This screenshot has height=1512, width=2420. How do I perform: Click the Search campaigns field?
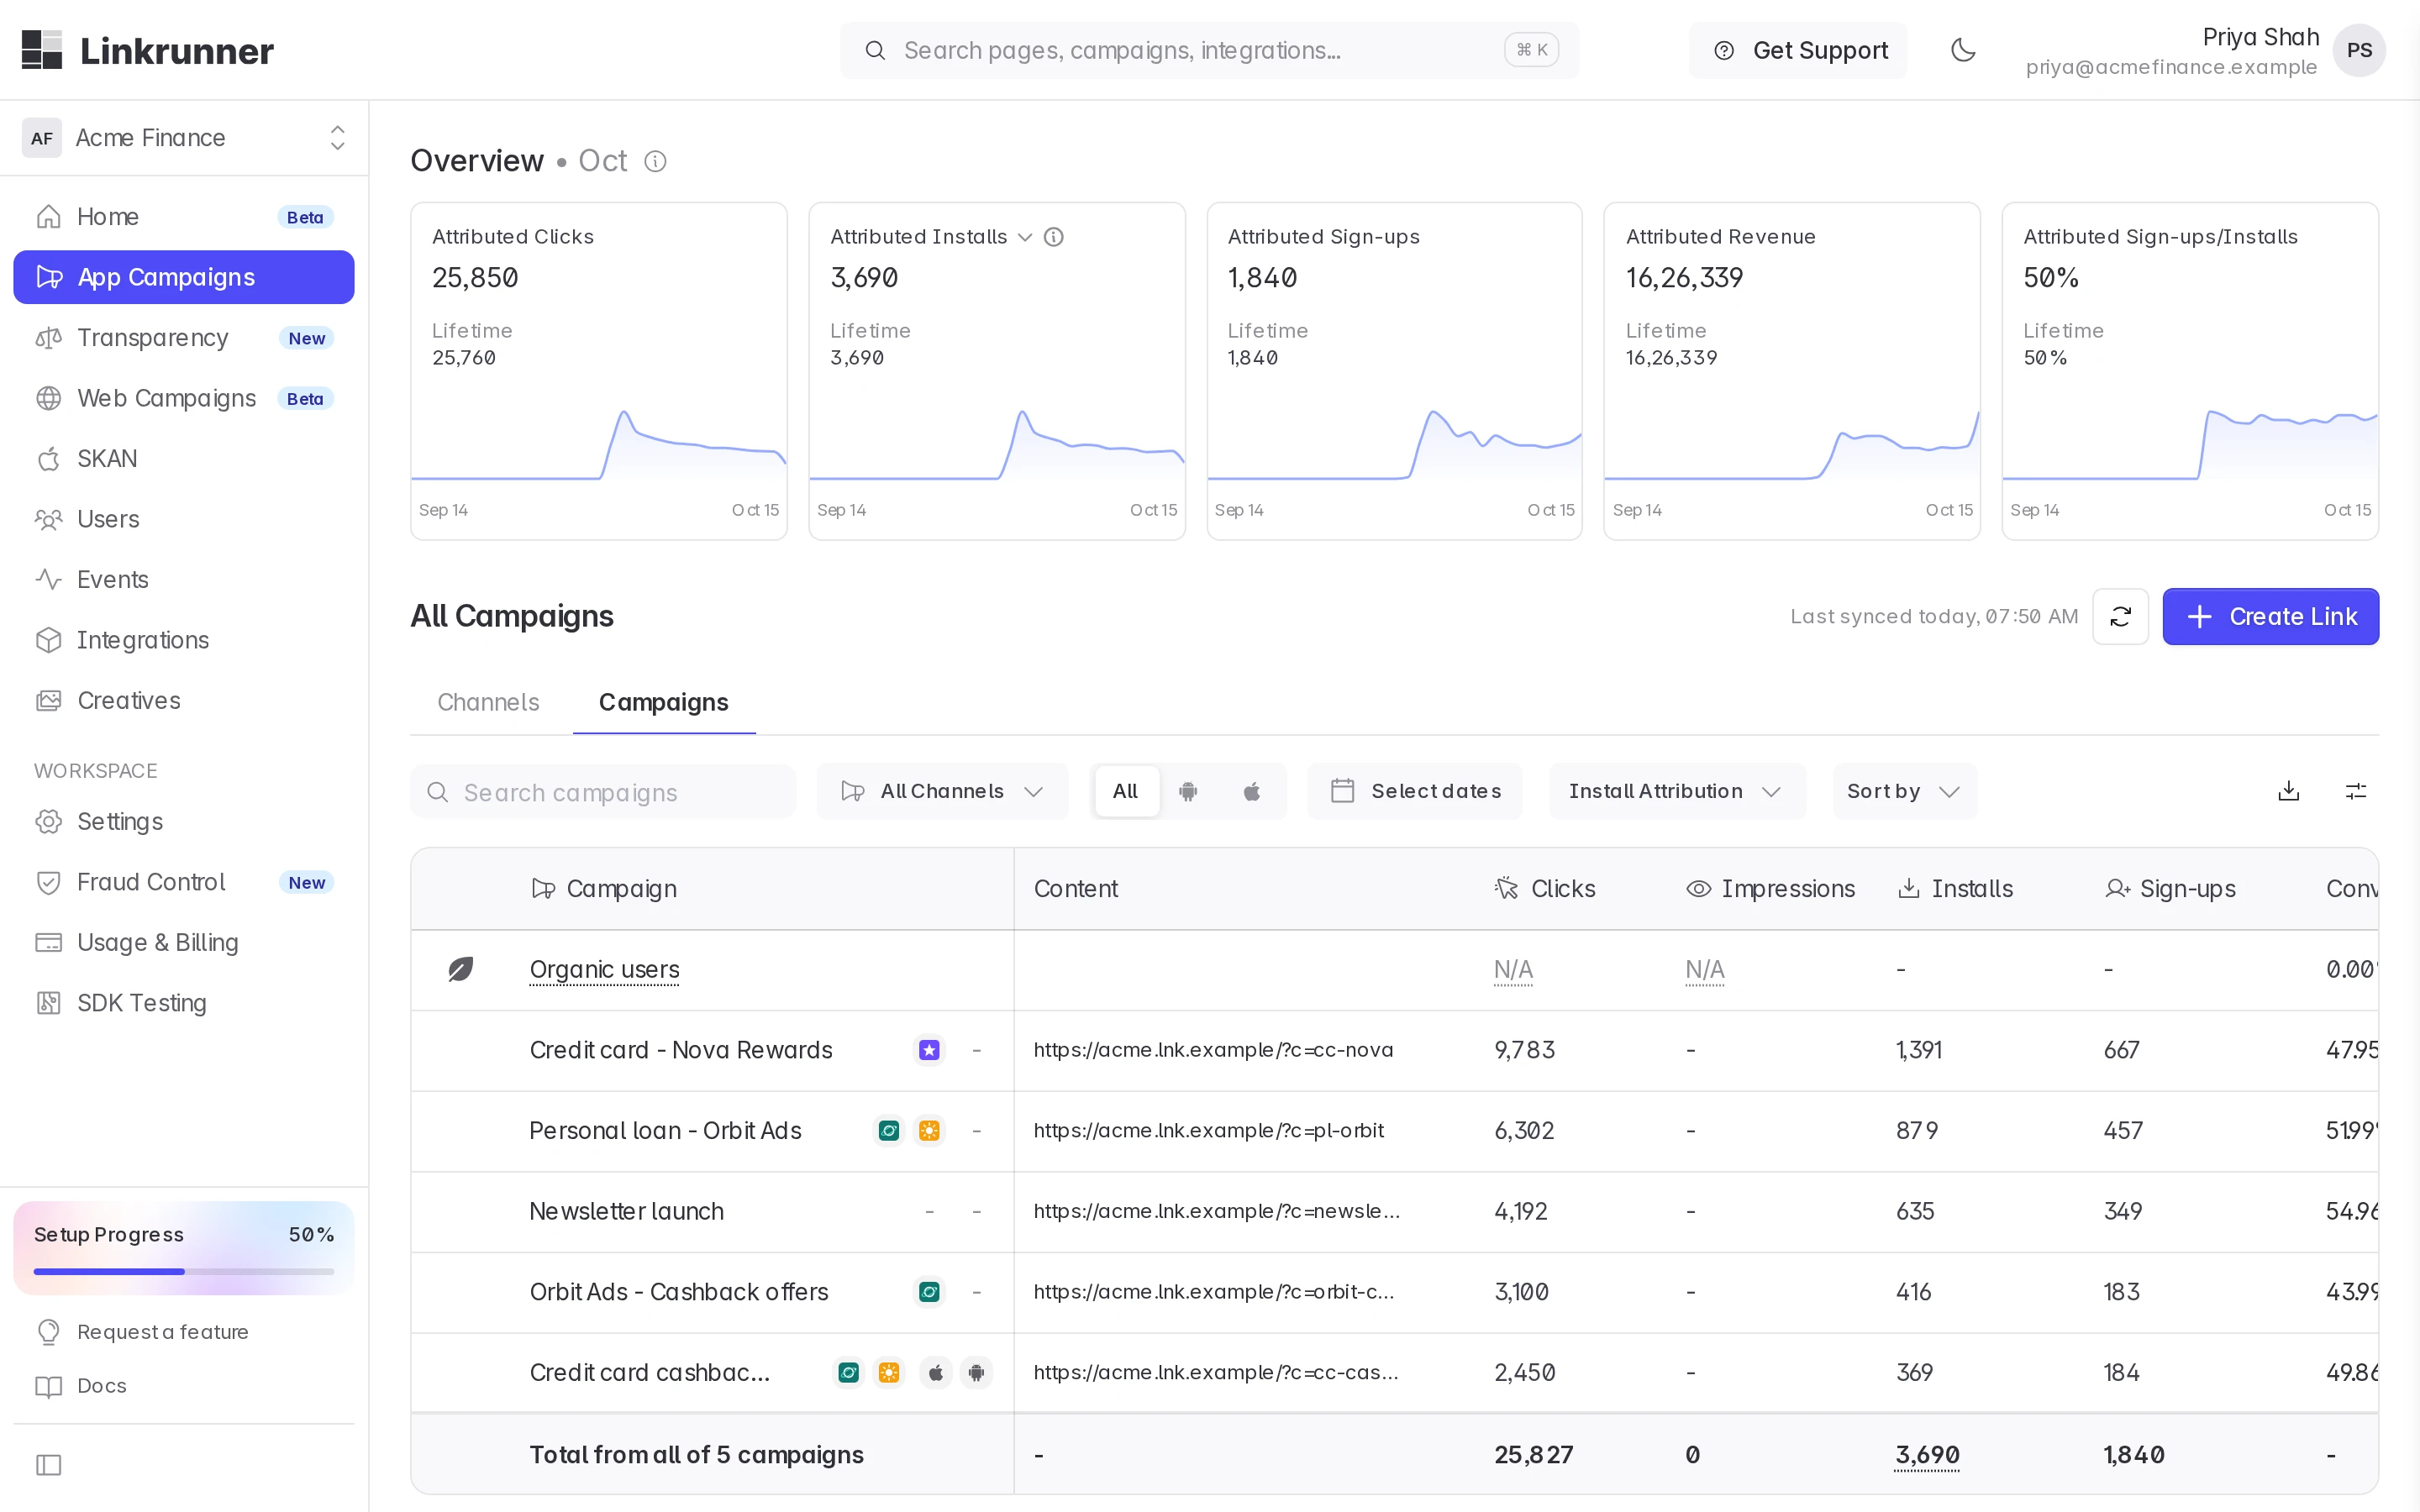(603, 792)
